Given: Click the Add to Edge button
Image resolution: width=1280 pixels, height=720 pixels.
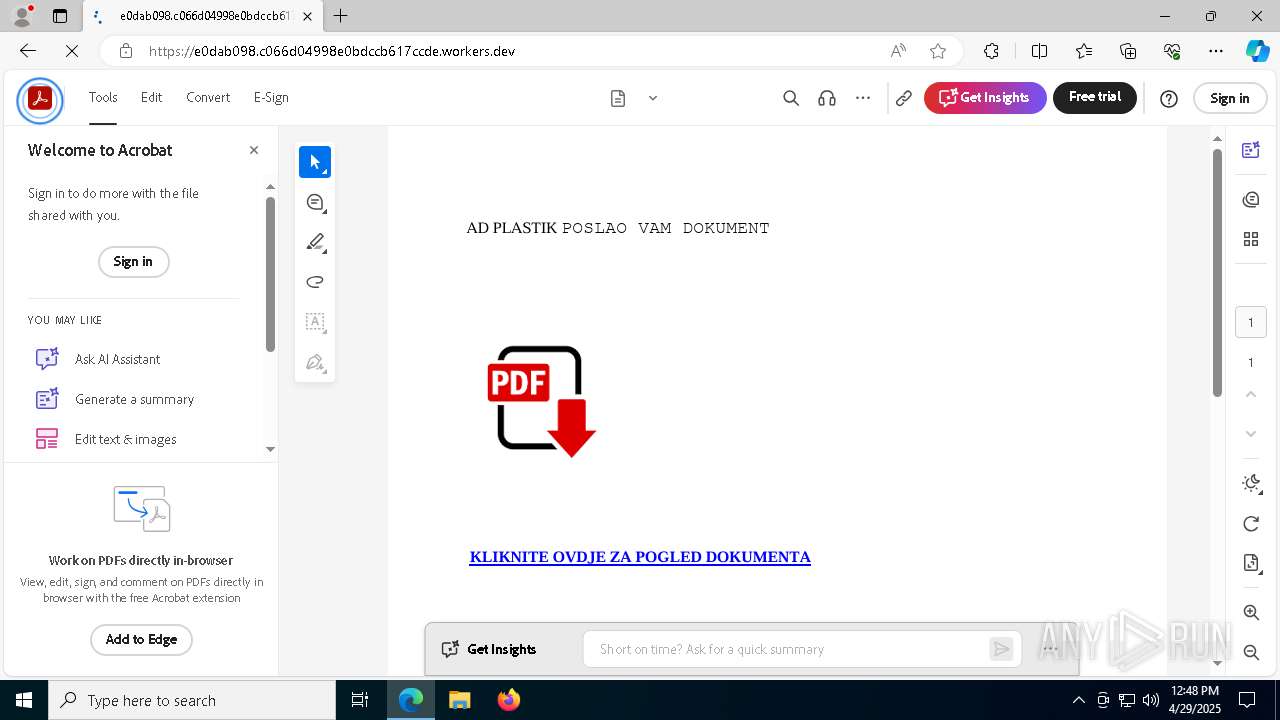Looking at the screenshot, I should pos(141,640).
